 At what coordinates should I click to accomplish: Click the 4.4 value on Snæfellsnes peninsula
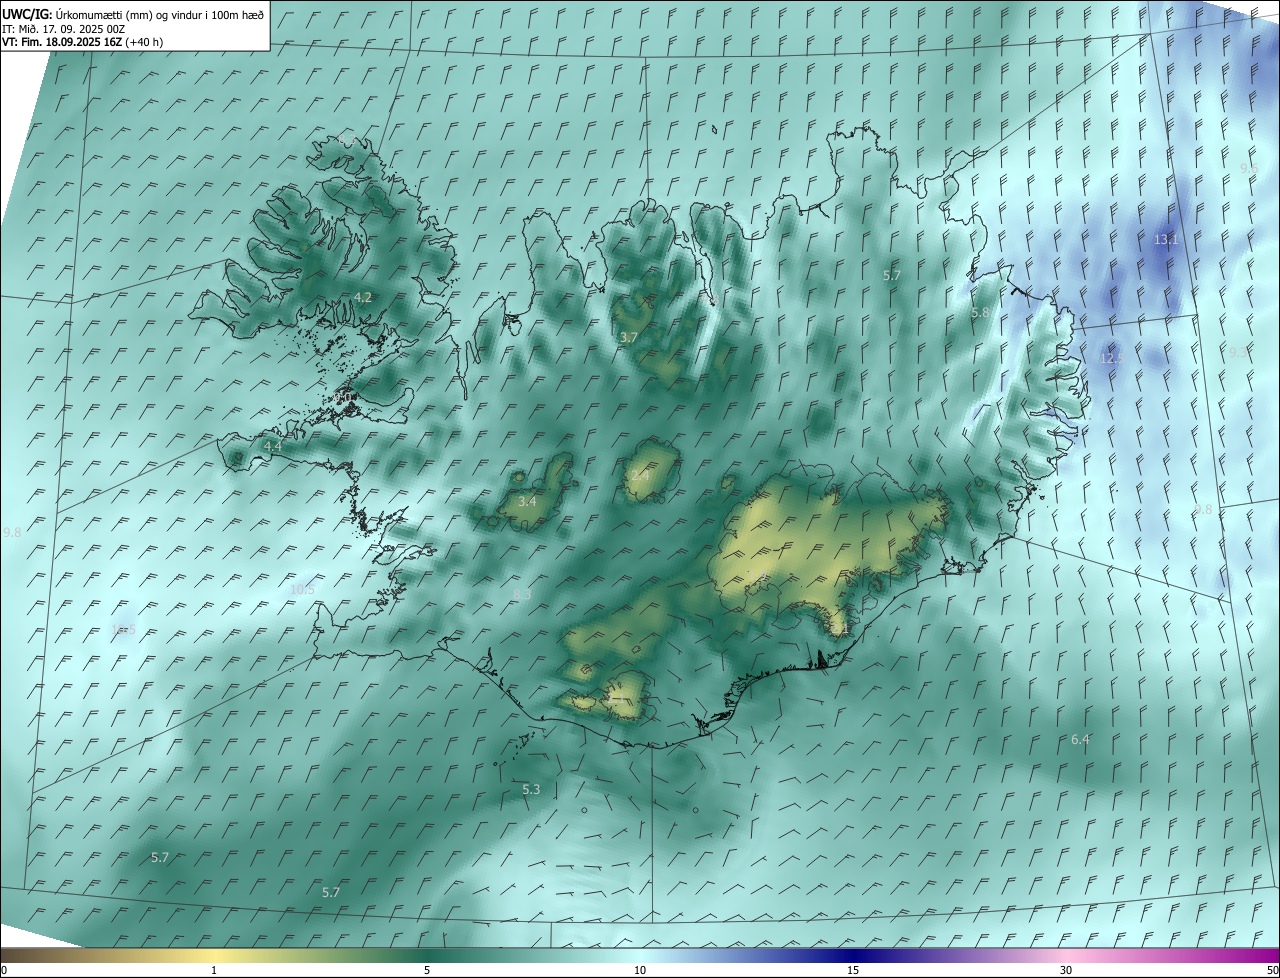tap(272, 446)
